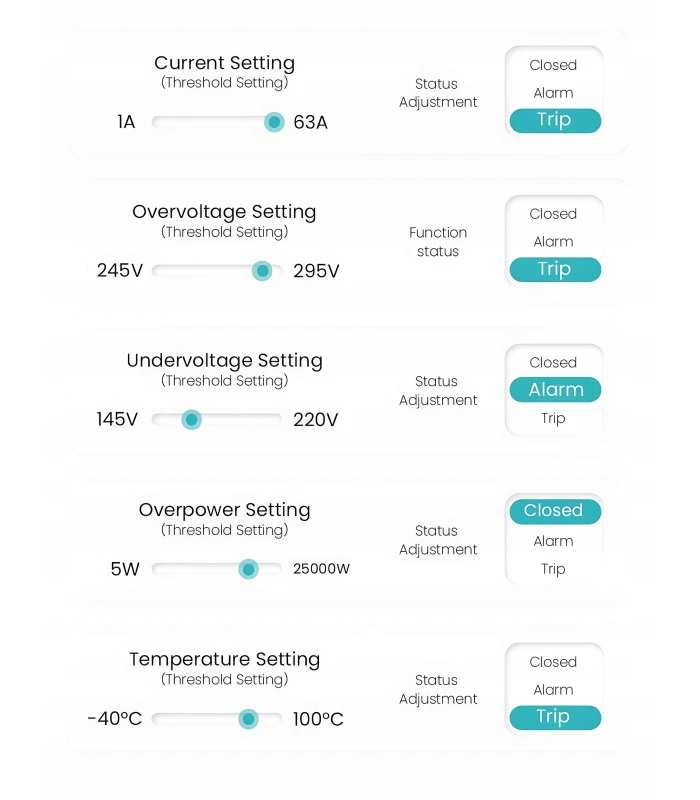The width and height of the screenshot is (700, 800).
Task: Choose Alarm for Overpower Setting
Action: point(553,541)
